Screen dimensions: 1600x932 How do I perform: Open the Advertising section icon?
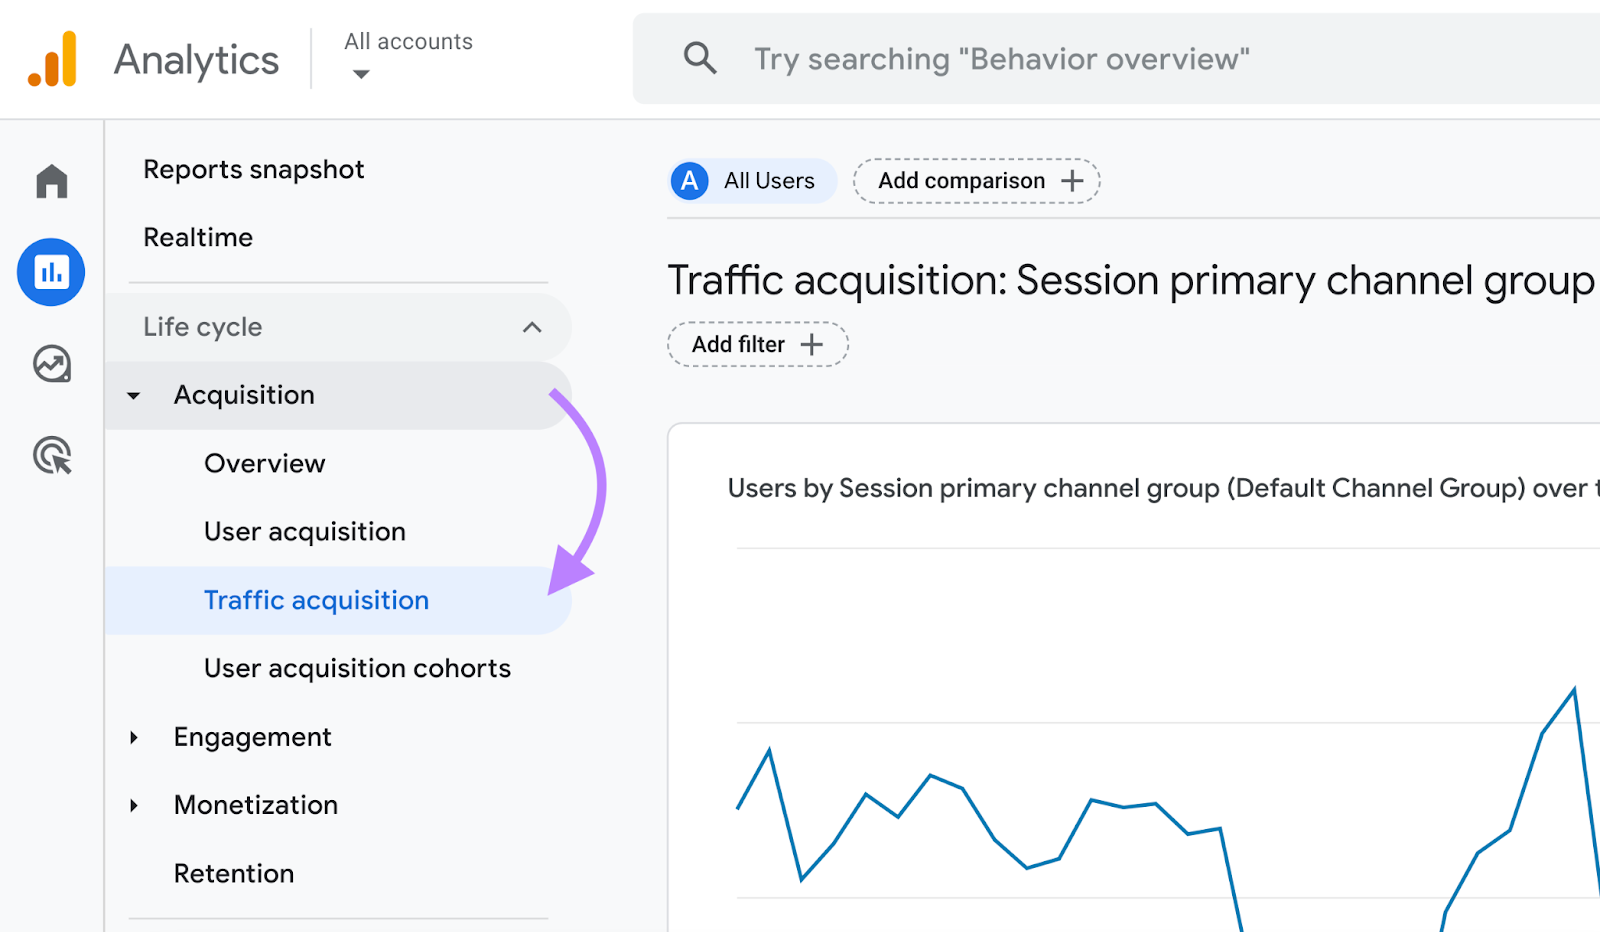[50, 457]
